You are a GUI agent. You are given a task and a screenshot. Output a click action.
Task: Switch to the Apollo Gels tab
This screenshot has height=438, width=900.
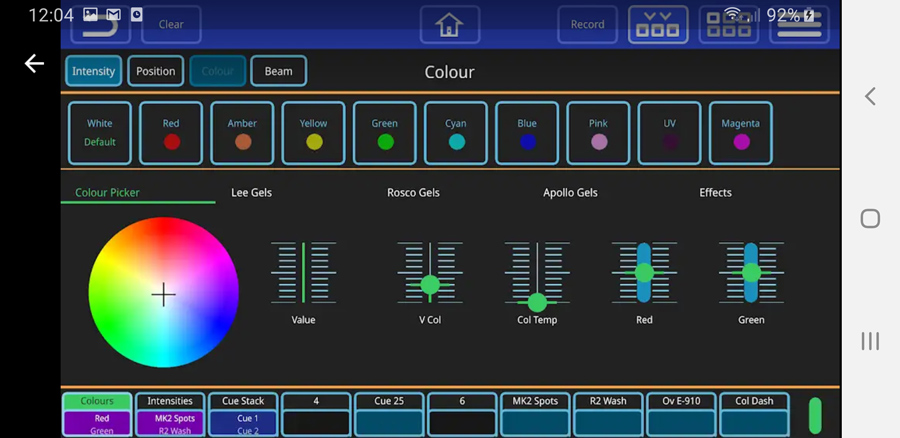click(570, 192)
